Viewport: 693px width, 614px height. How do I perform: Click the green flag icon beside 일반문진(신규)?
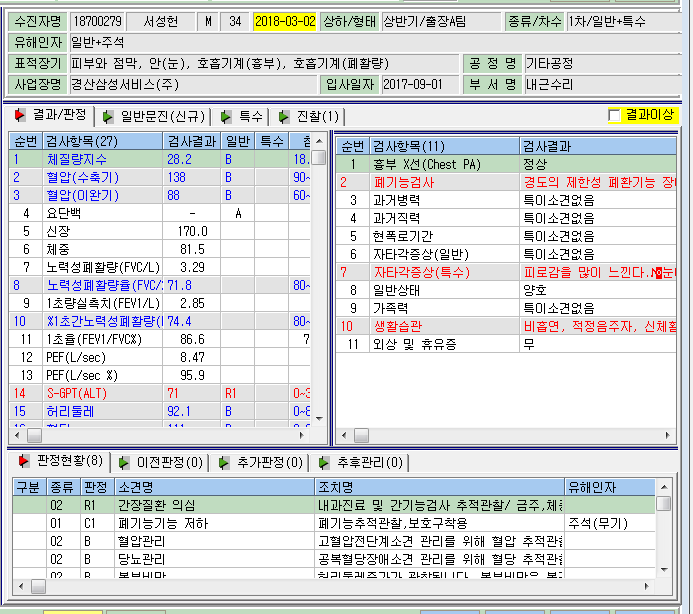tap(107, 117)
